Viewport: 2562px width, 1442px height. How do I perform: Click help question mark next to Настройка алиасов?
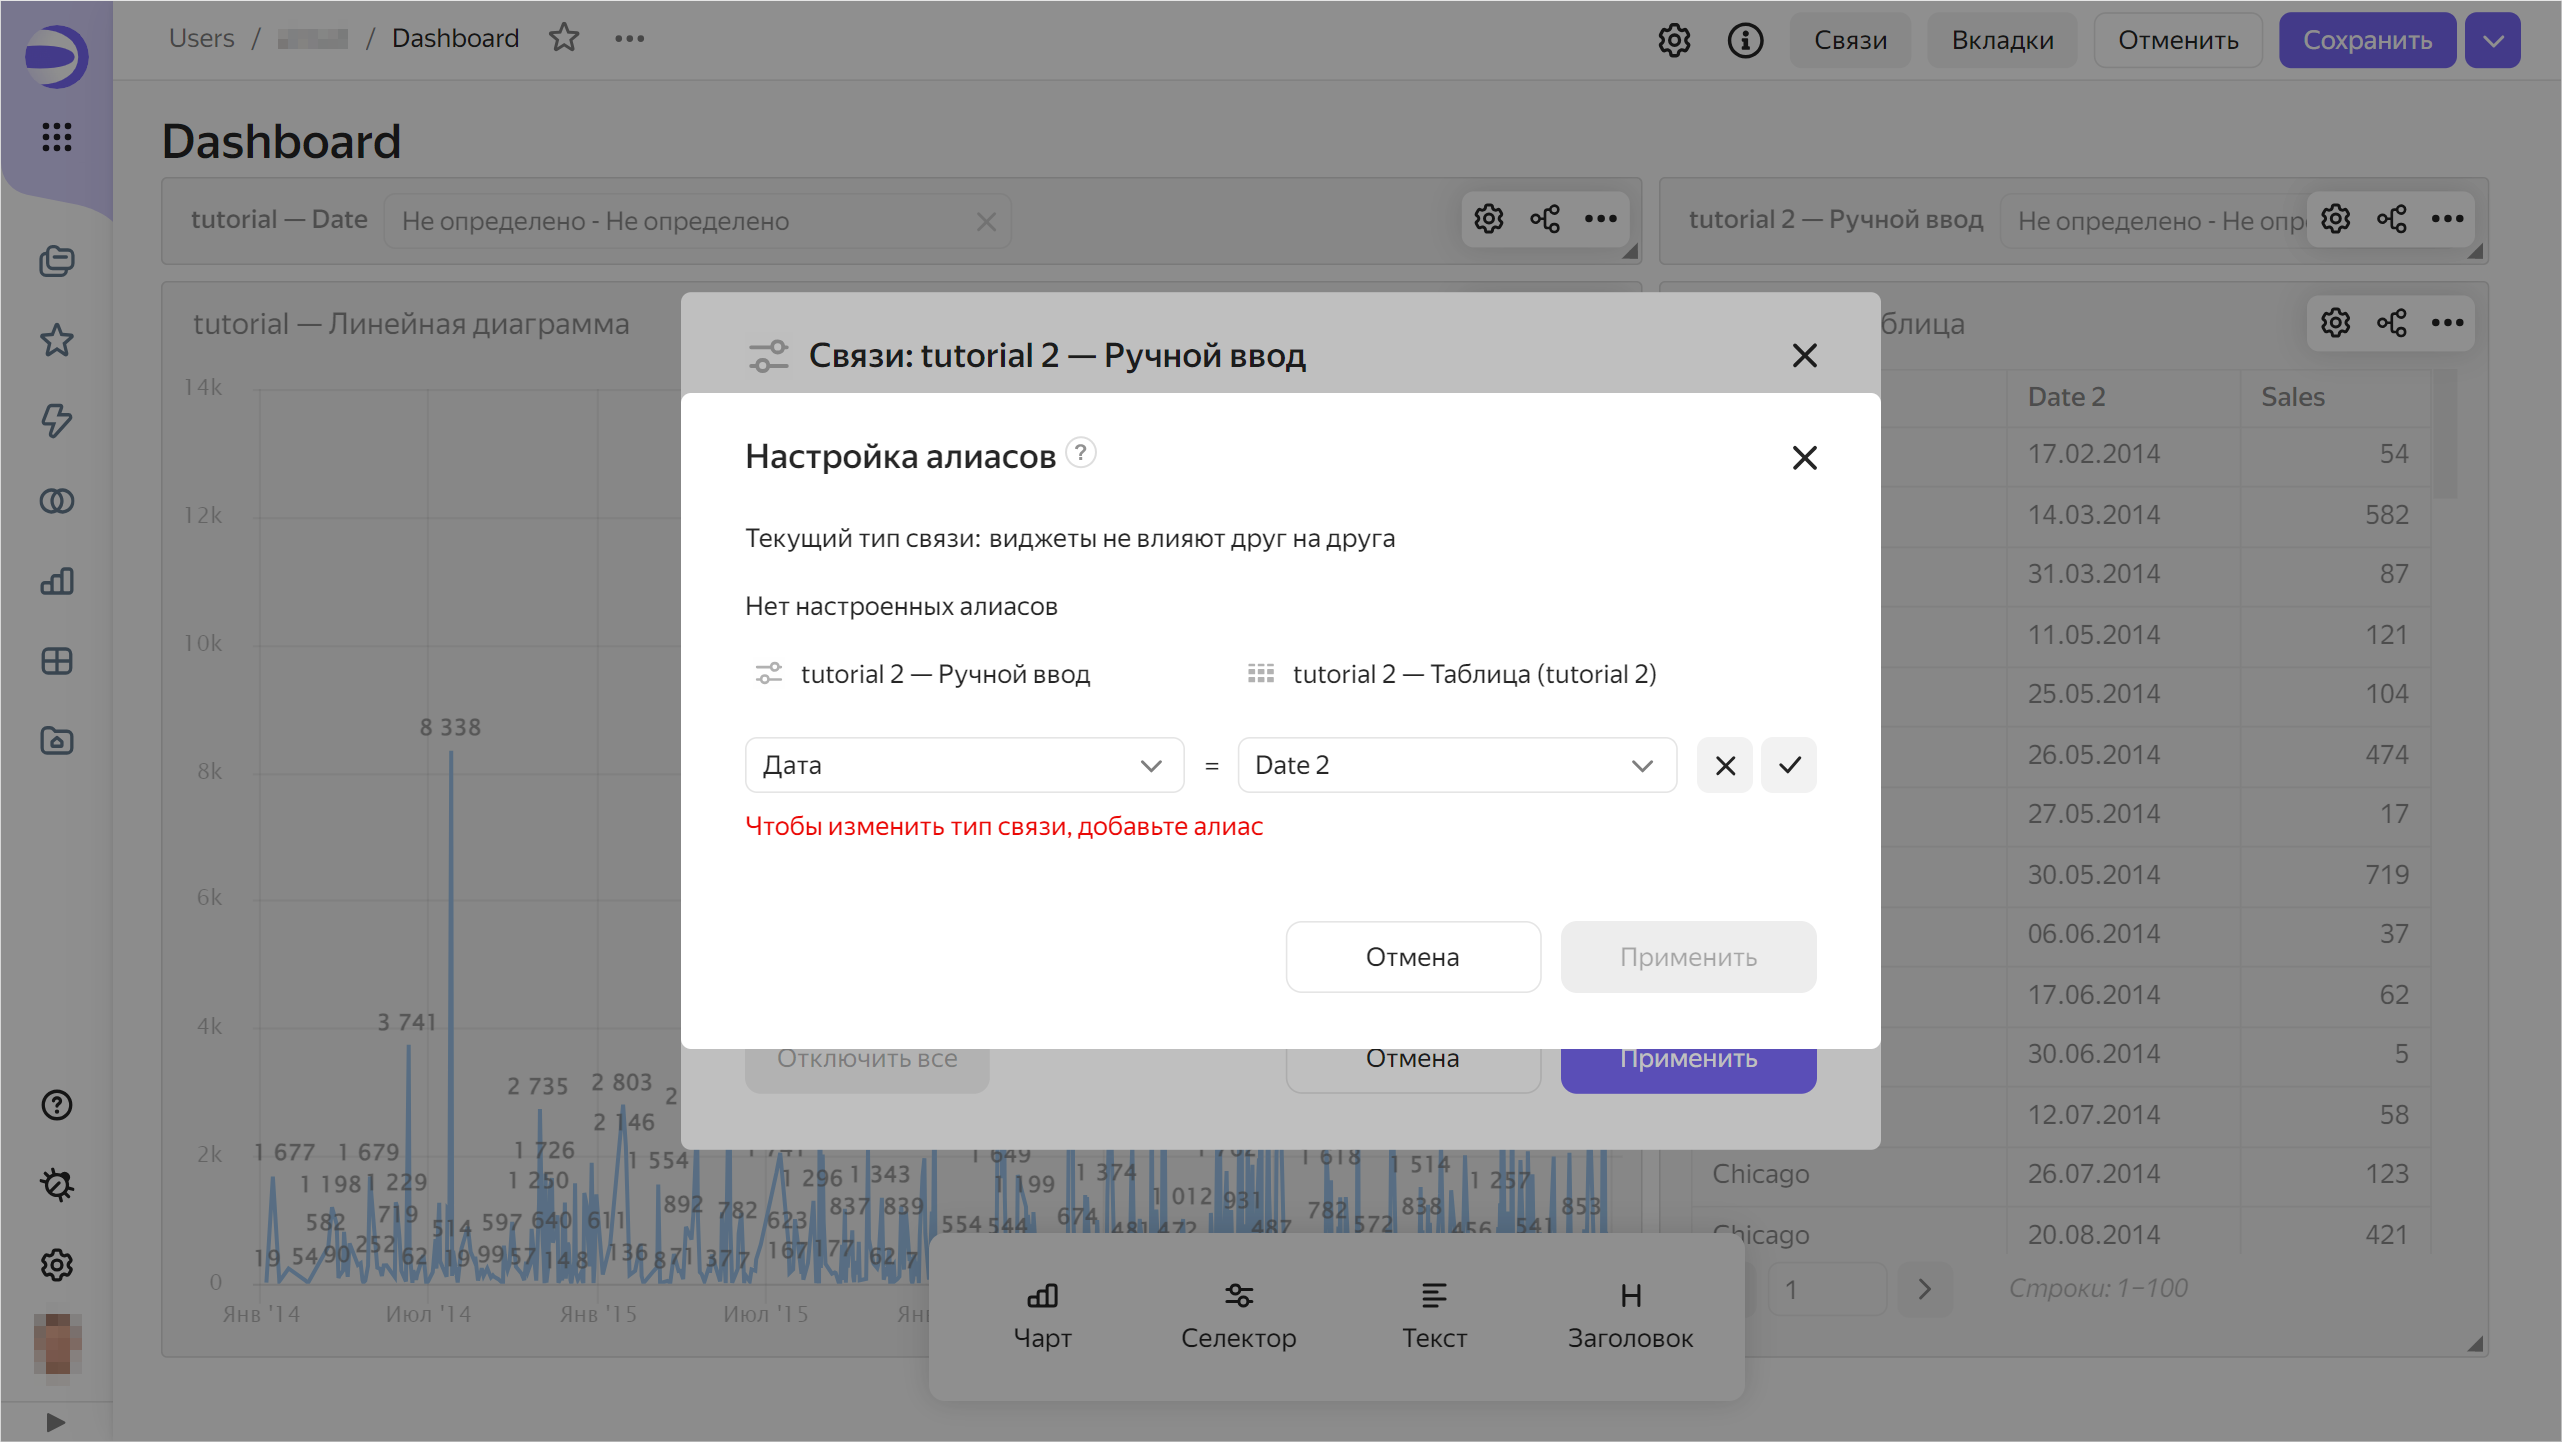tap(1080, 453)
